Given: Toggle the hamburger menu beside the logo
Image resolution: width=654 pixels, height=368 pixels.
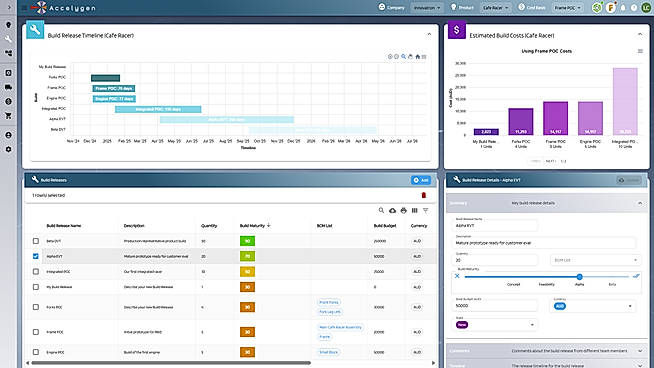Looking at the screenshot, I should [24, 8].
